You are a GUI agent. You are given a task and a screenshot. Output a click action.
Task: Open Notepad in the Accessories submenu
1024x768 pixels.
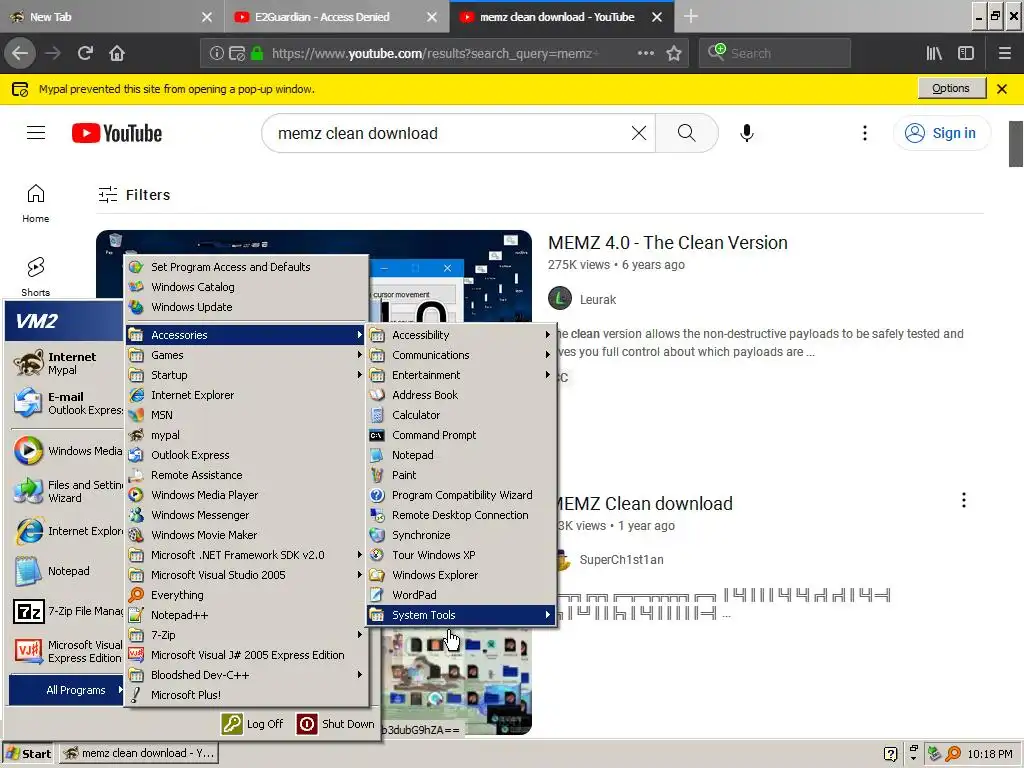(x=412, y=455)
